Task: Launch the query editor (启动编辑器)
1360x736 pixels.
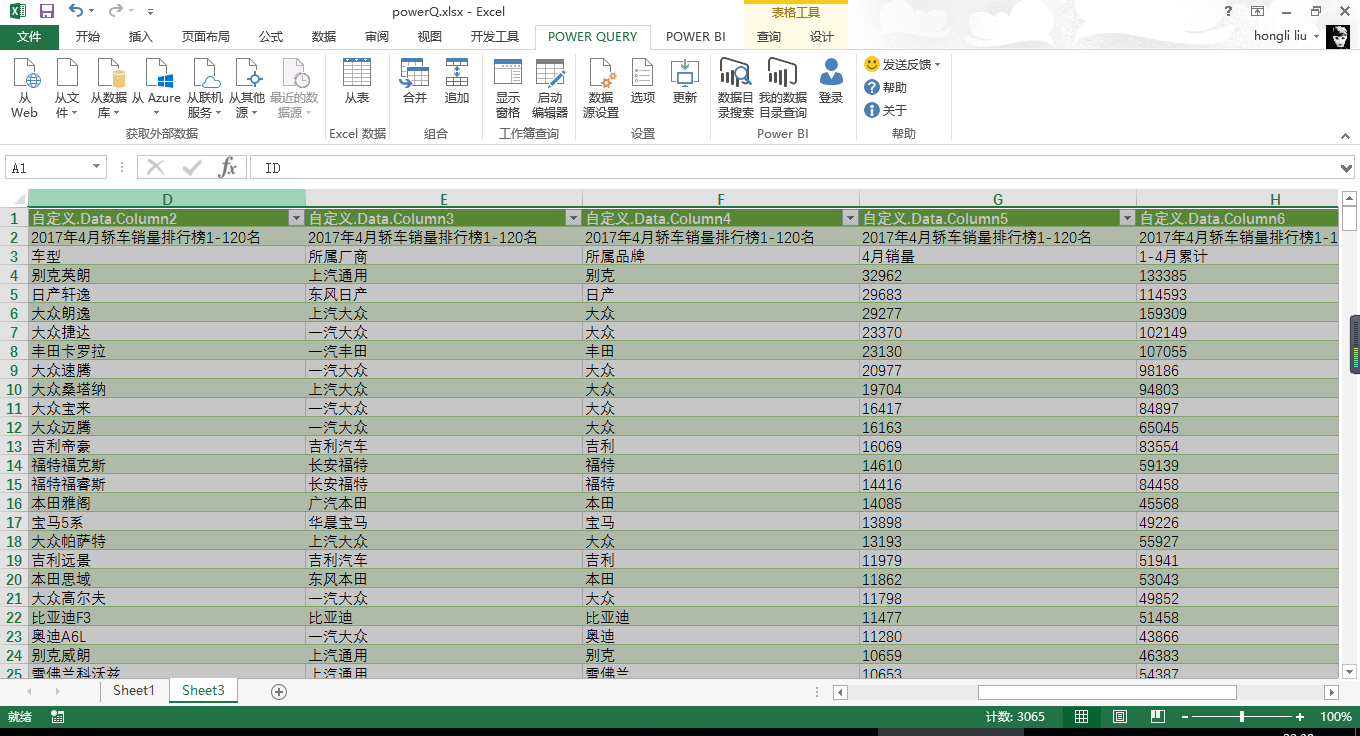Action: 550,88
